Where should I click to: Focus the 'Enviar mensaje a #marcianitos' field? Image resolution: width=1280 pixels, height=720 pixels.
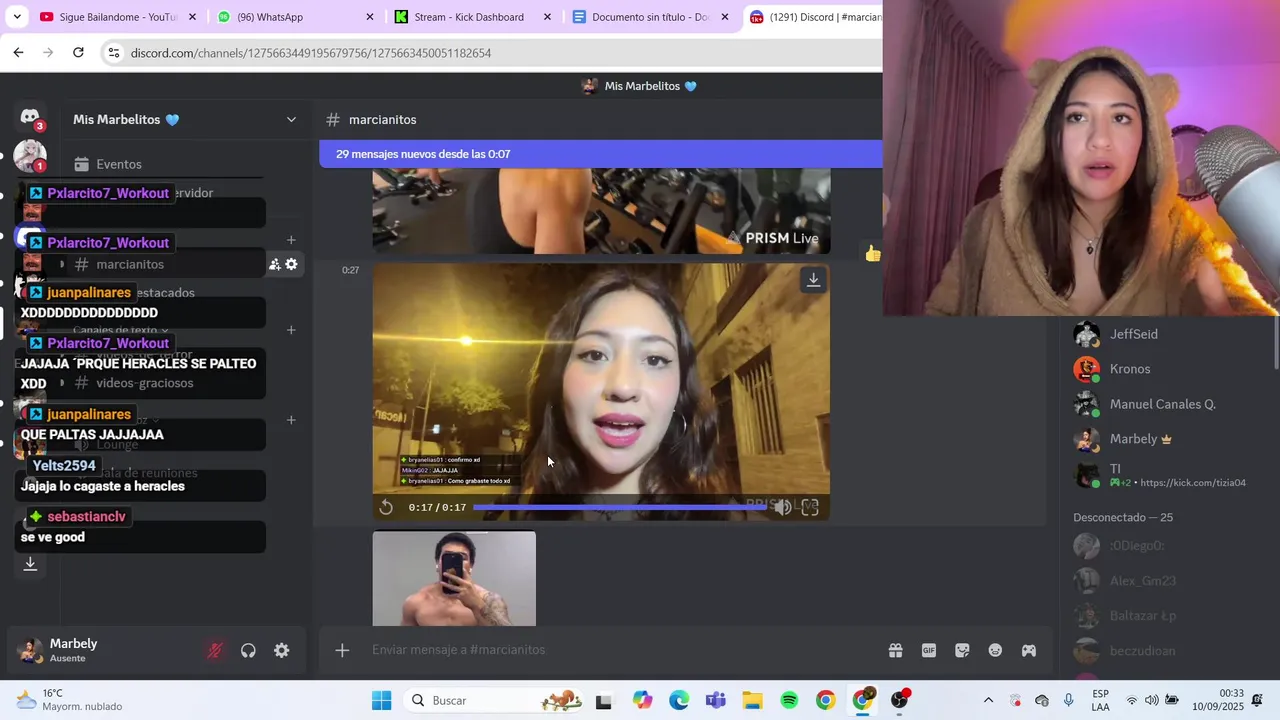click(620, 650)
